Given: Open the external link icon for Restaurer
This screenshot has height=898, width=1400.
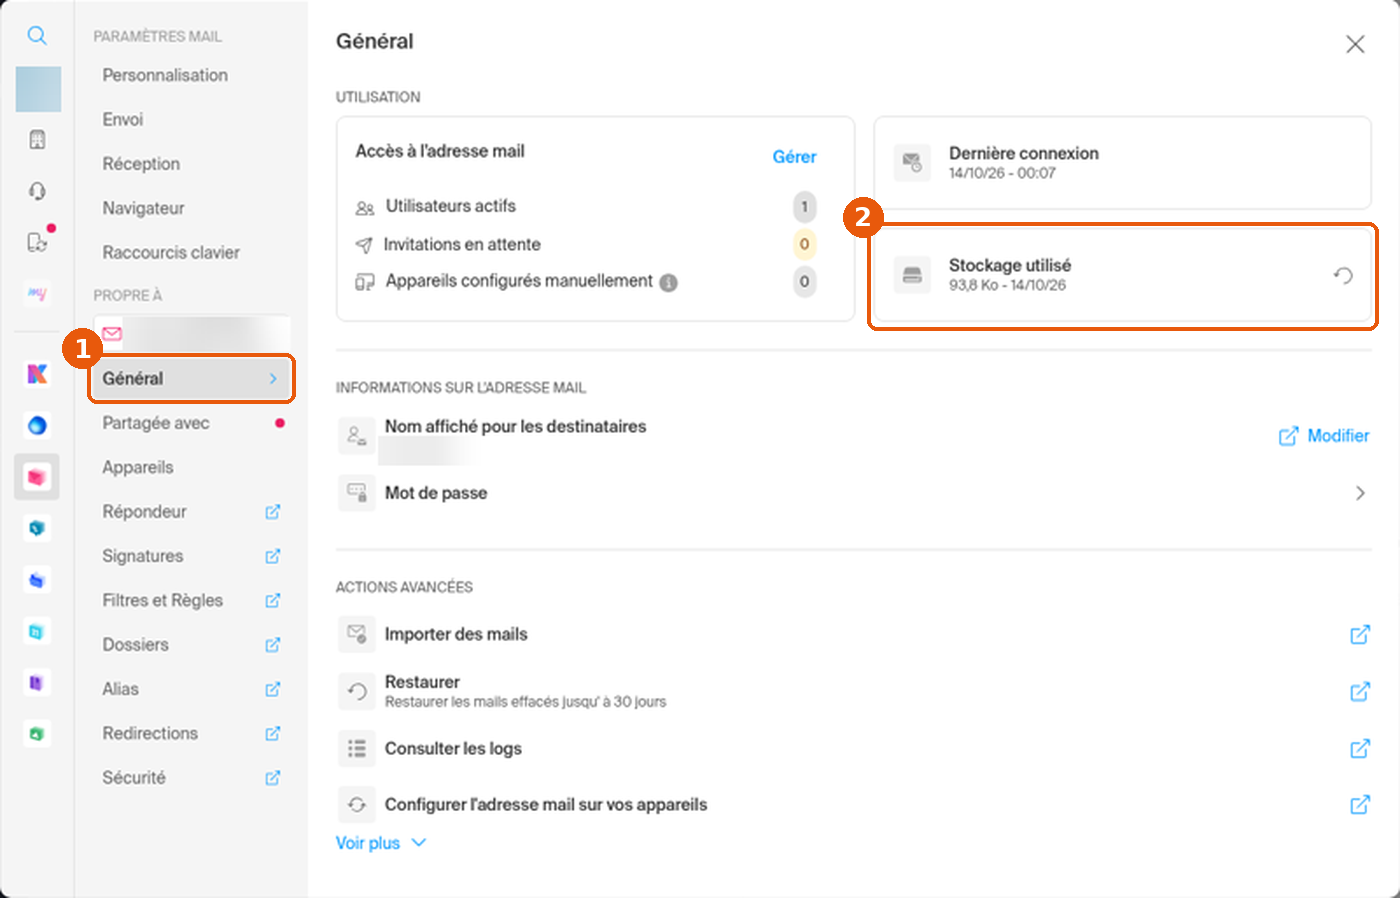Looking at the screenshot, I should tap(1360, 691).
